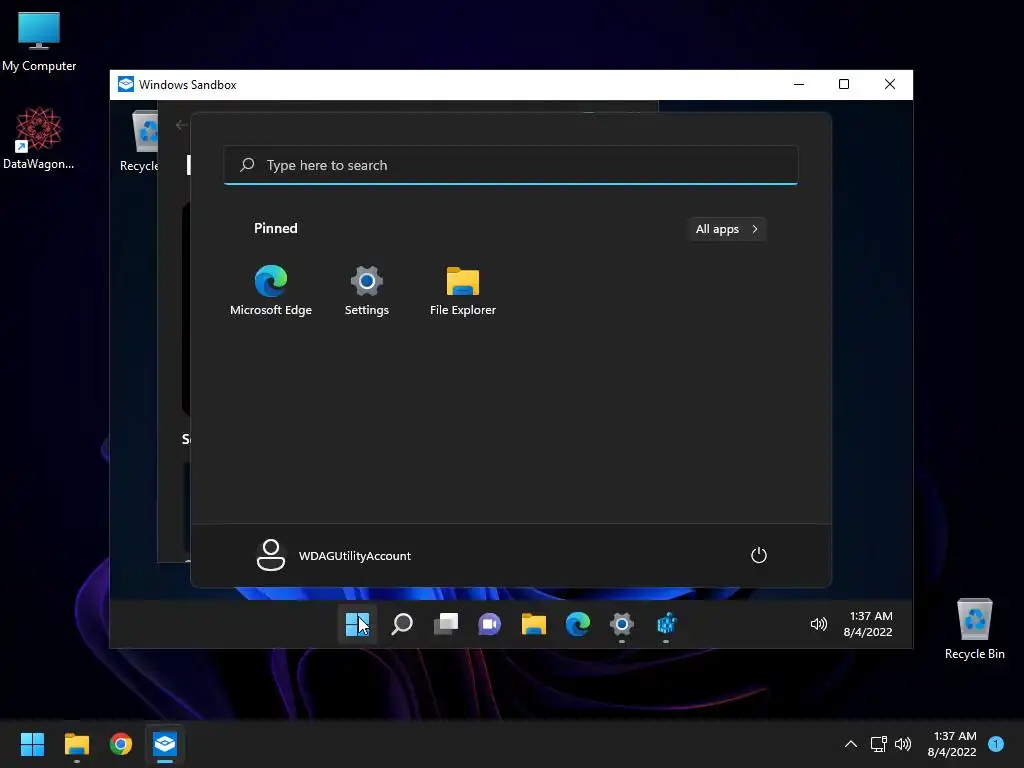Open WDAGUtilityAccount user menu
Image resolution: width=1024 pixels, height=768 pixels.
click(334, 555)
